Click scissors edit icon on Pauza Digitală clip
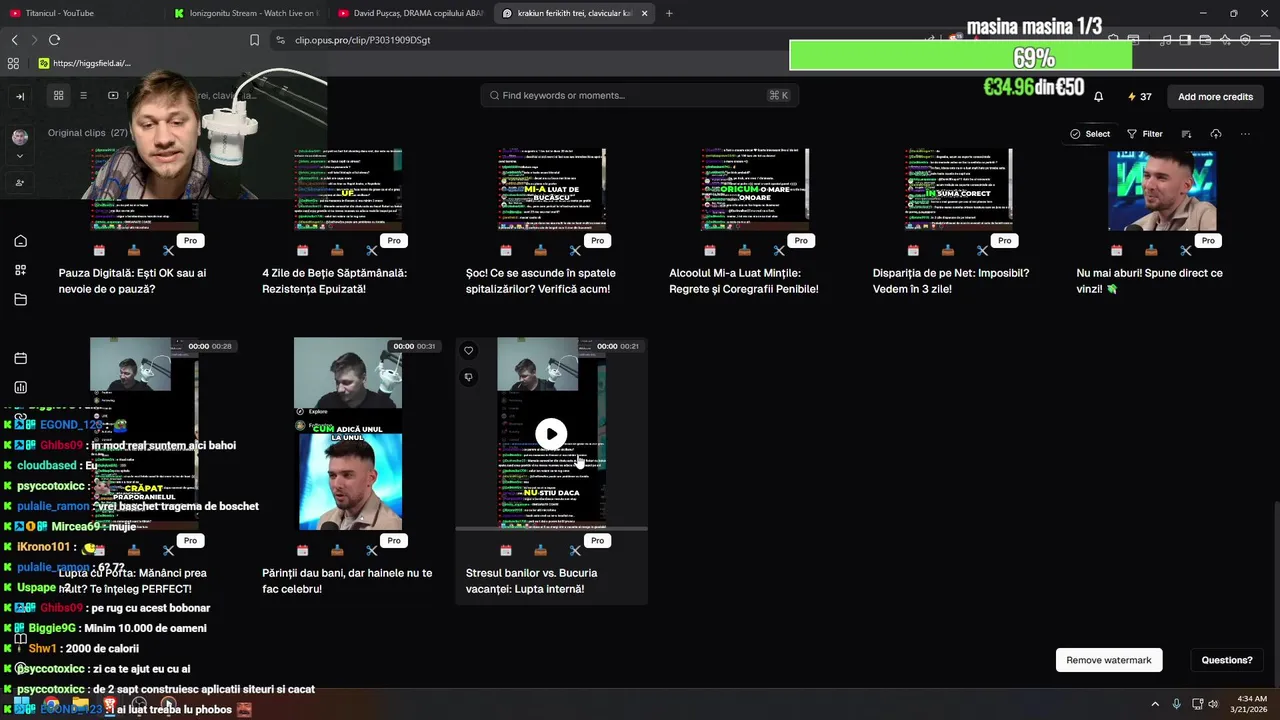This screenshot has width=1280, height=720. click(168, 250)
